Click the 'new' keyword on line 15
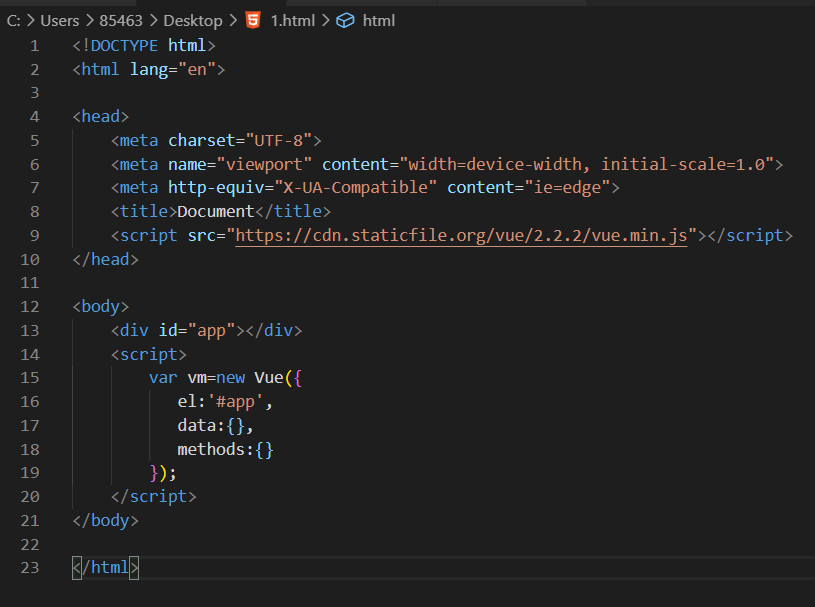This screenshot has width=815, height=607. coord(231,378)
